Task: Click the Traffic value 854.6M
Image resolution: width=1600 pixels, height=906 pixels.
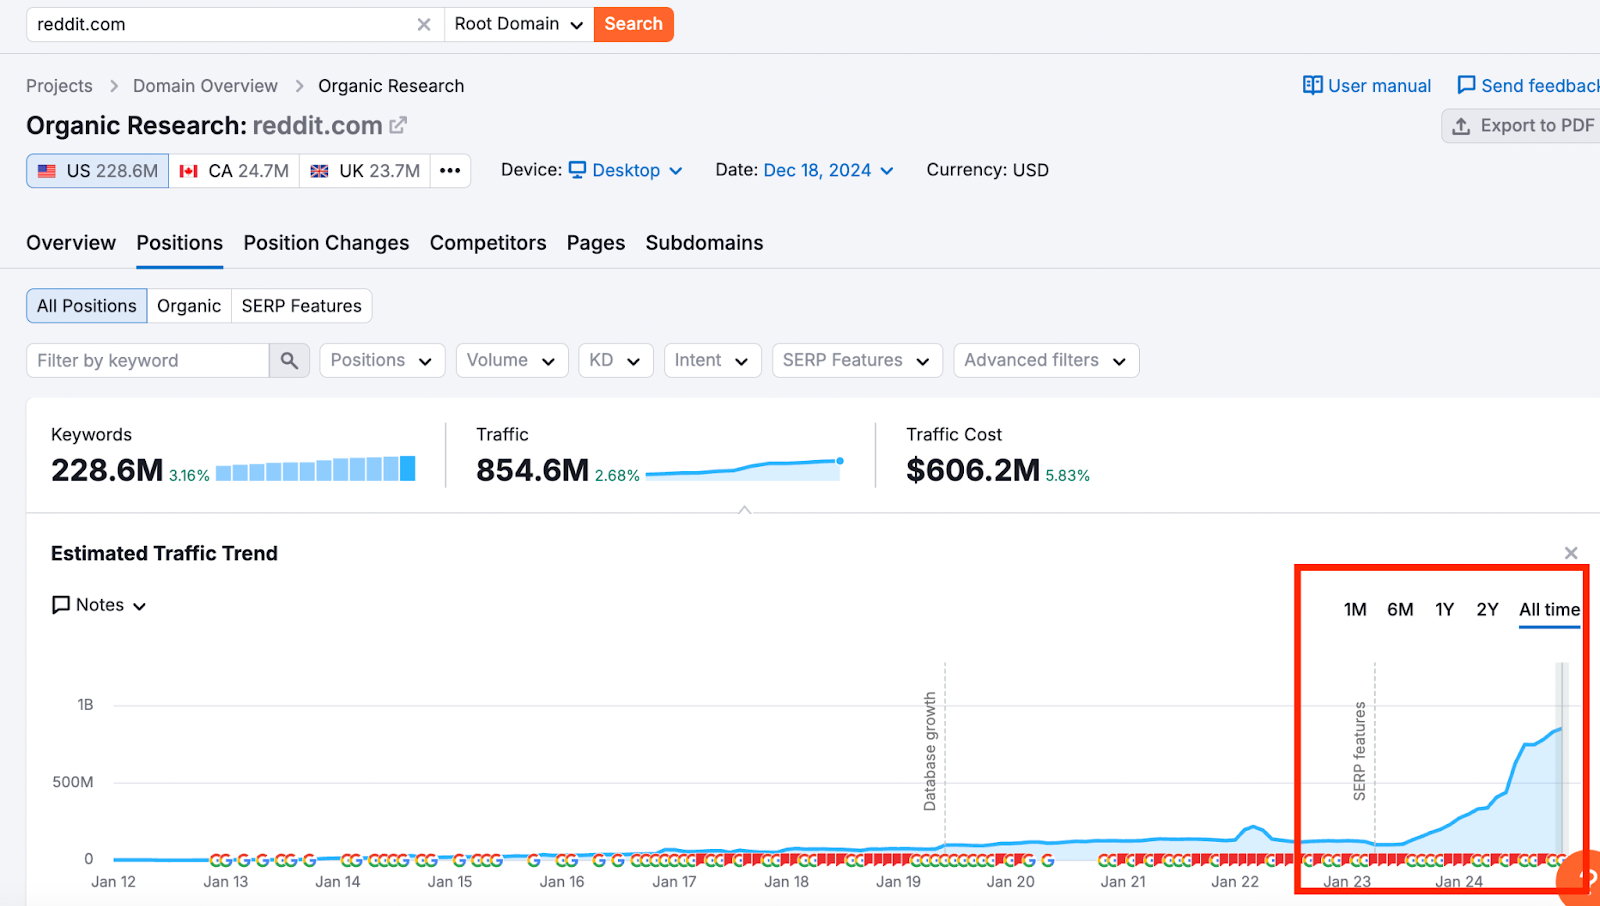Action: [532, 470]
